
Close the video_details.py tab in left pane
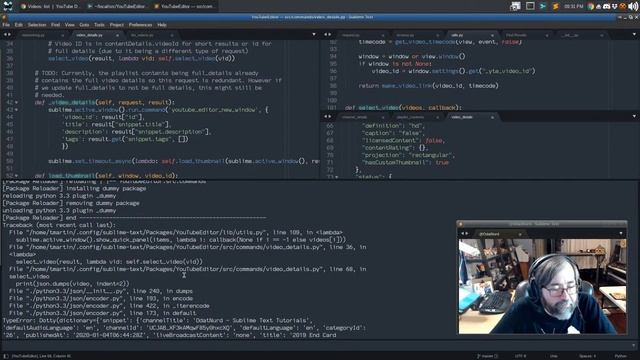click(x=117, y=36)
